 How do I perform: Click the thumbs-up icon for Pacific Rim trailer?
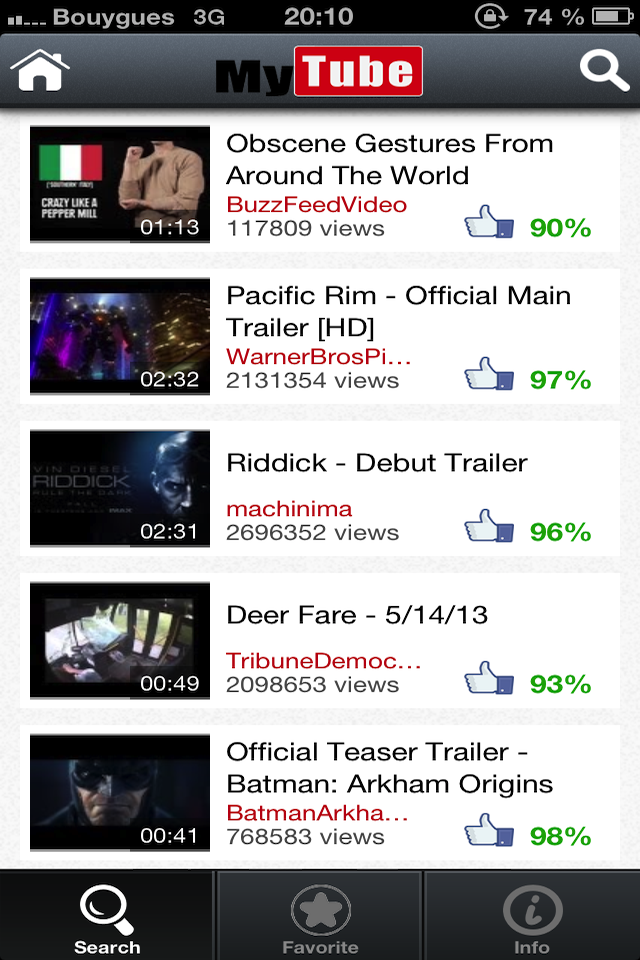488,373
